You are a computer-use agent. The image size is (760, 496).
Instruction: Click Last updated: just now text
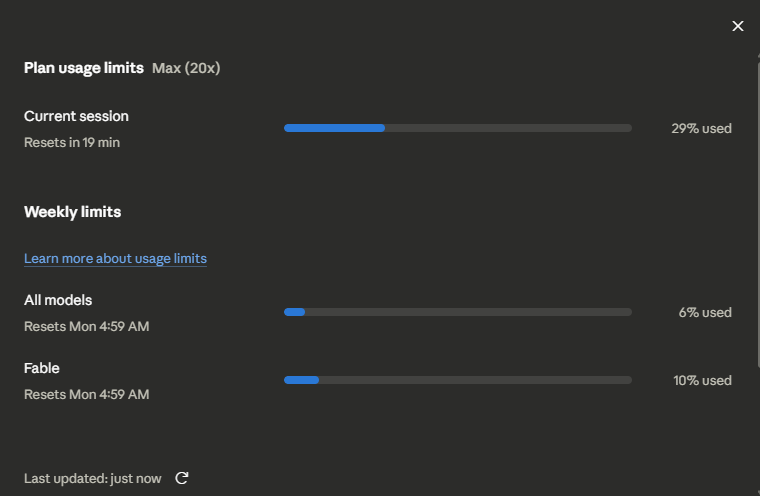(x=93, y=479)
